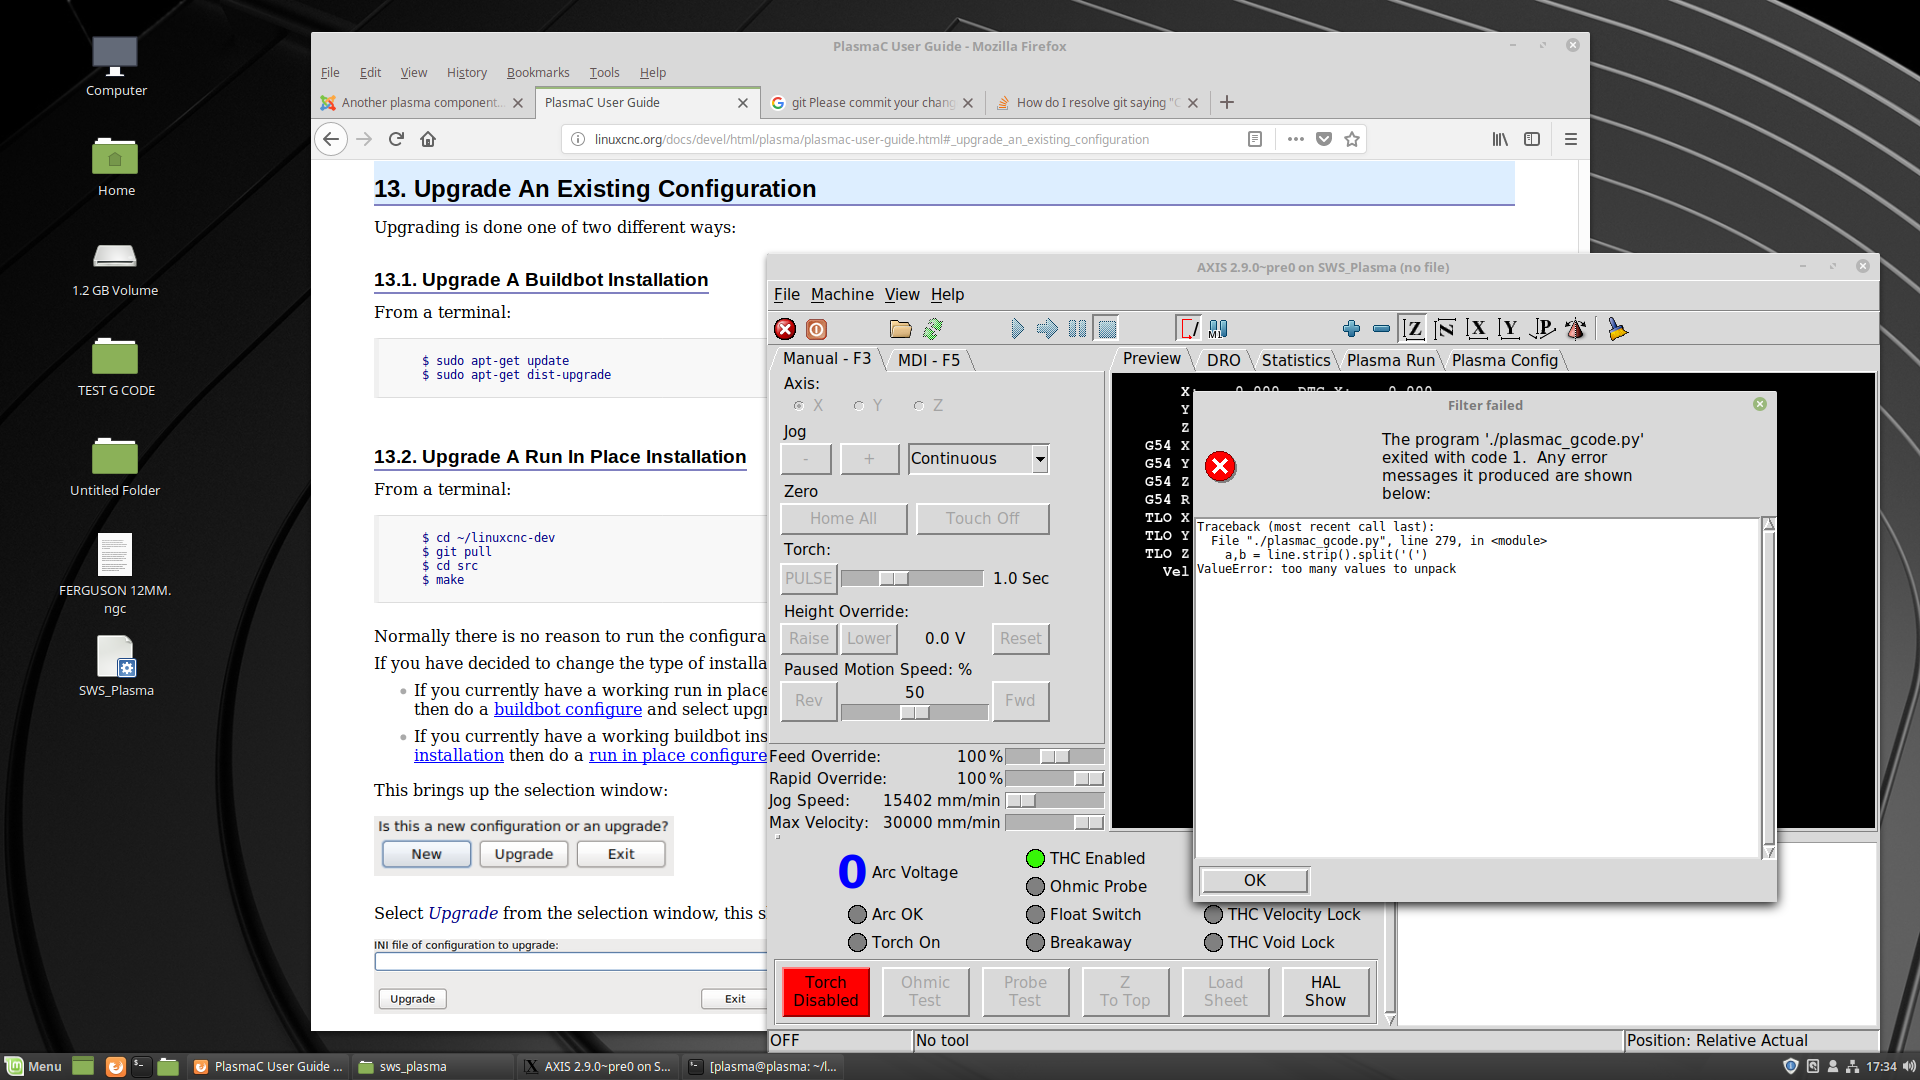Screen dimensions: 1920x1080
Task: Open new Firefox tab
Action: pos(1227,102)
